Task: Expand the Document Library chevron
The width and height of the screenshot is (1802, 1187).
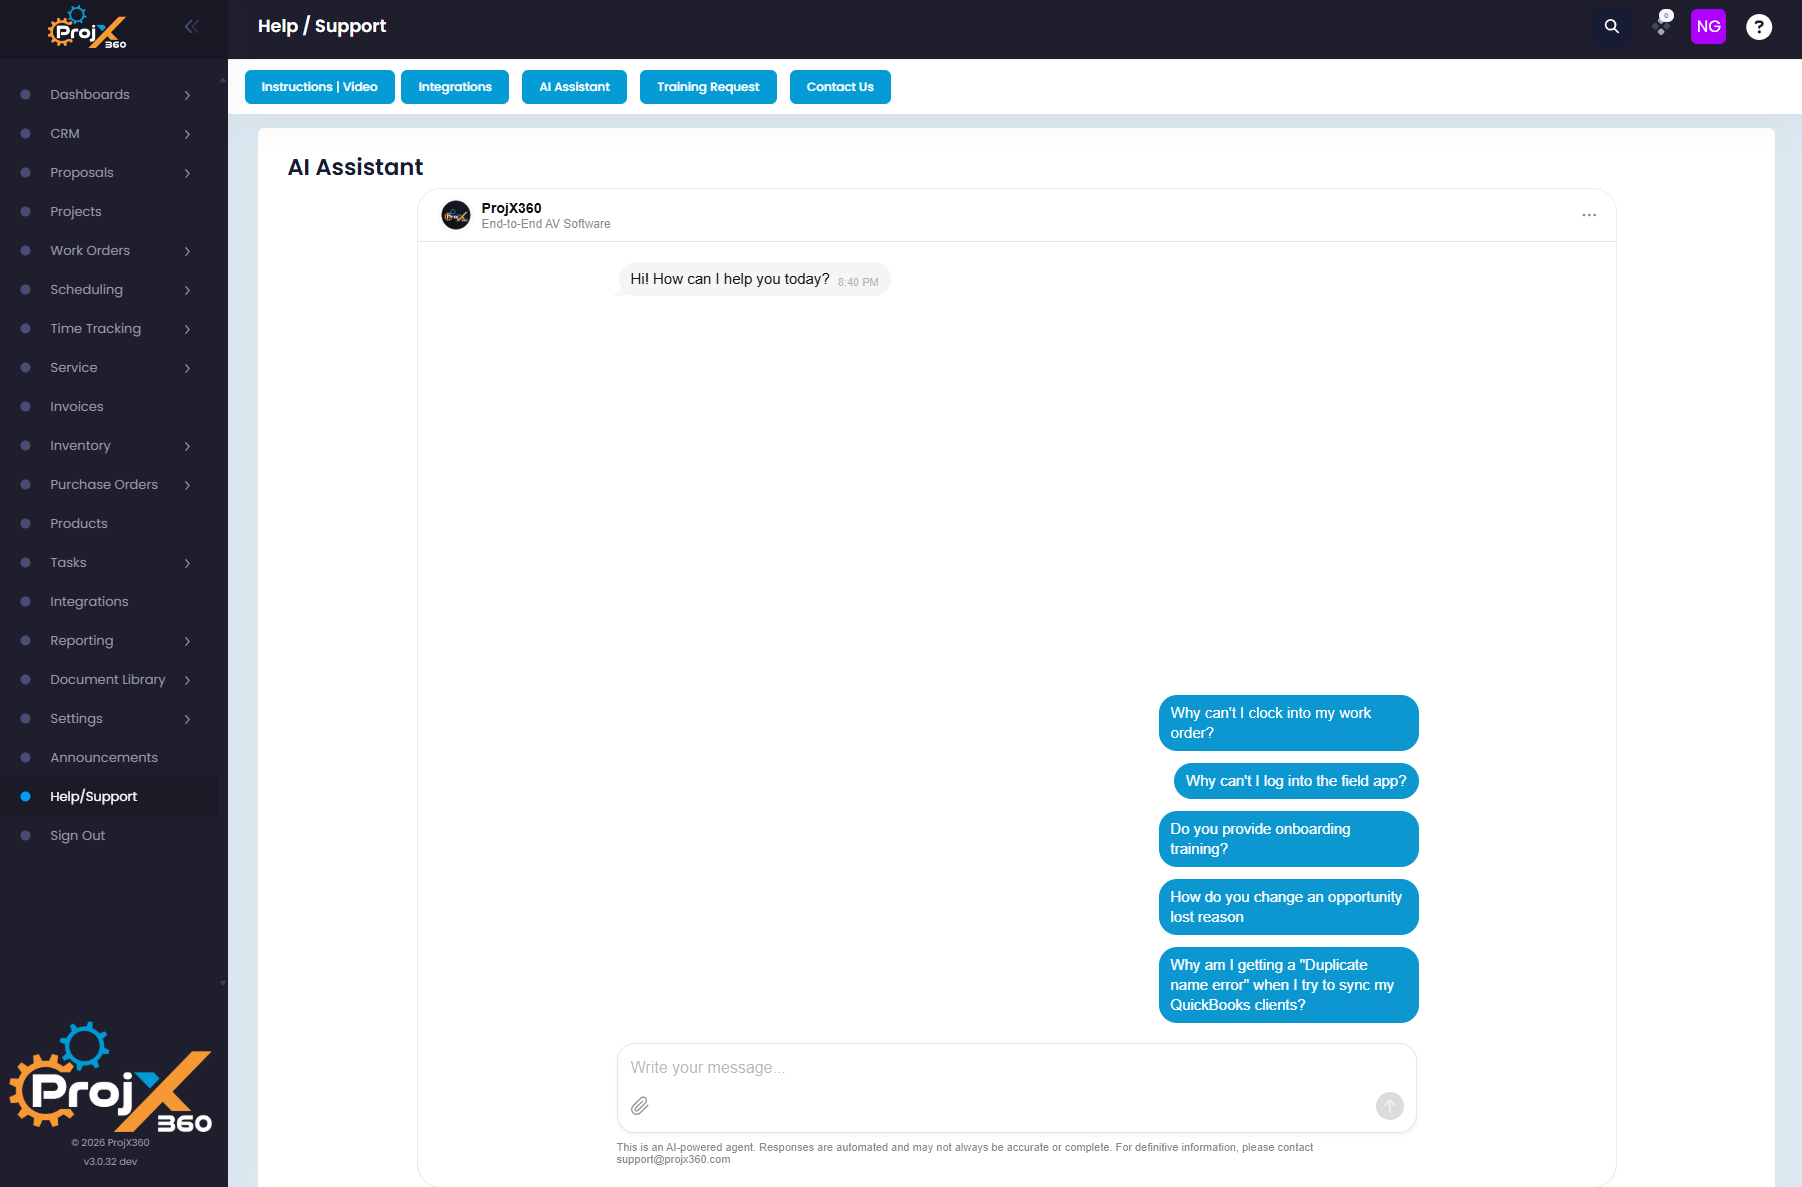Action: pyautogui.click(x=187, y=680)
